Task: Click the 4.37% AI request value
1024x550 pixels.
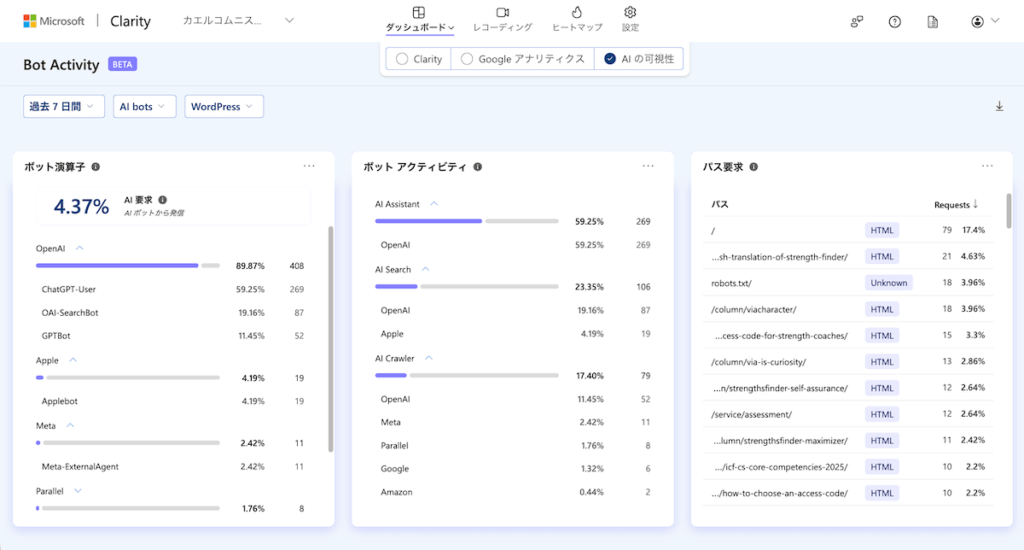Action: click(x=81, y=206)
